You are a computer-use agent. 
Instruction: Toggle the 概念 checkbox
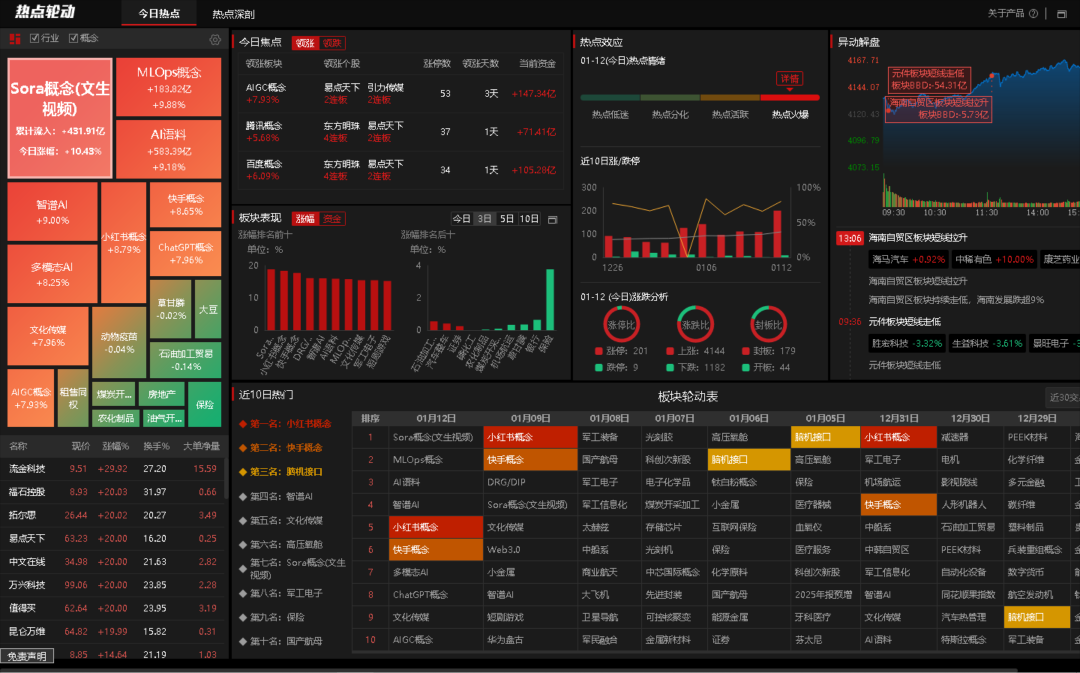(x=73, y=39)
